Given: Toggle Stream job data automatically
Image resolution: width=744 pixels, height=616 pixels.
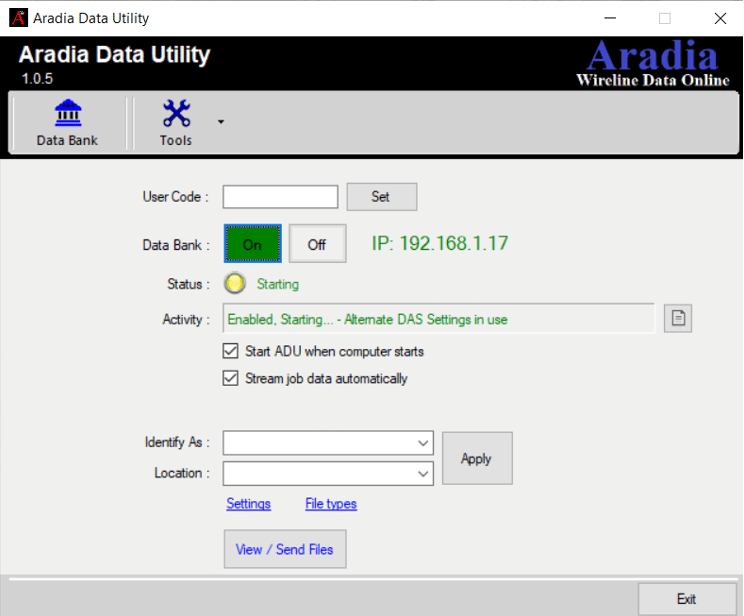Looking at the screenshot, I should (x=231, y=378).
